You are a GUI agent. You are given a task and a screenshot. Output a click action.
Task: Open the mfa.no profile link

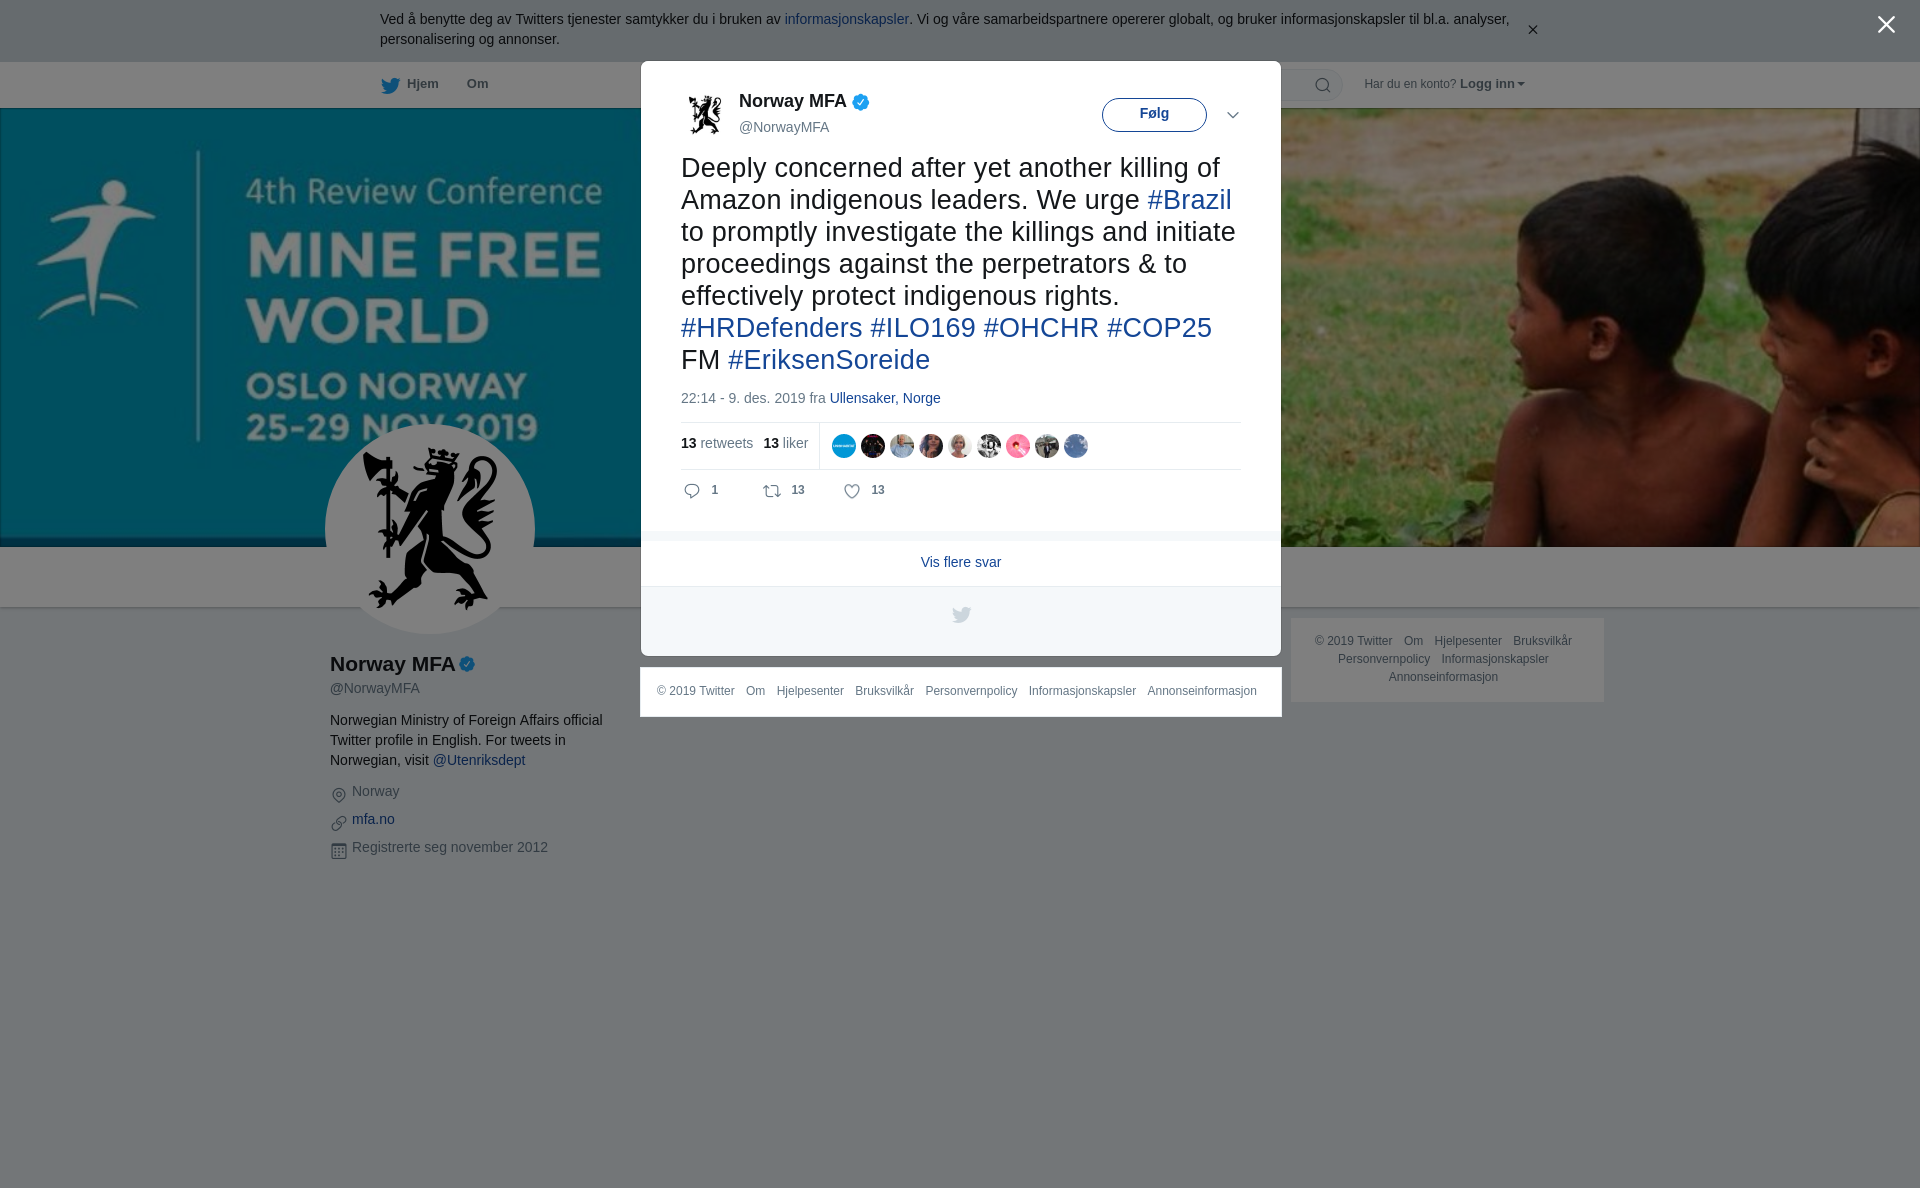(373, 819)
